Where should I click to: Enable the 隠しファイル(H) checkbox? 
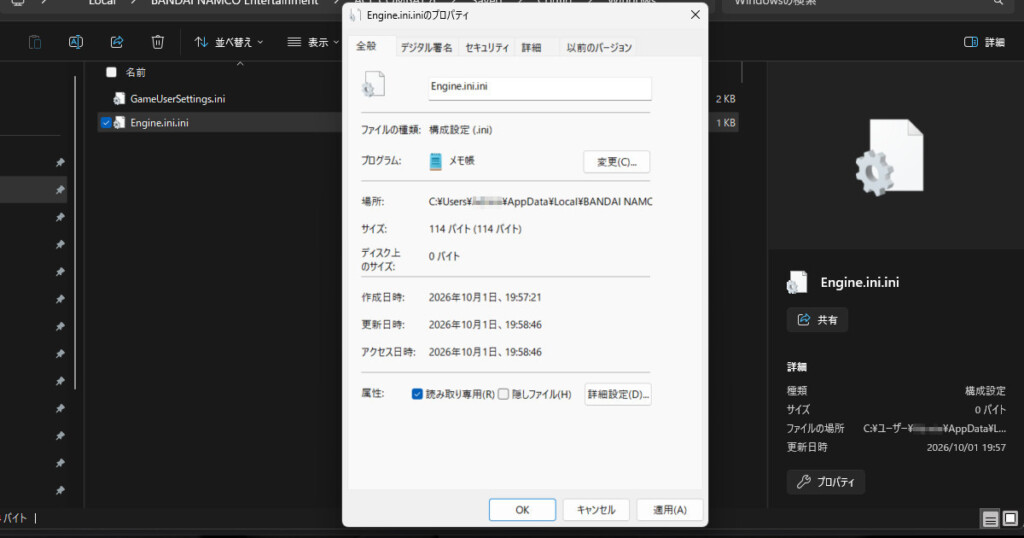pyautogui.click(x=504, y=394)
